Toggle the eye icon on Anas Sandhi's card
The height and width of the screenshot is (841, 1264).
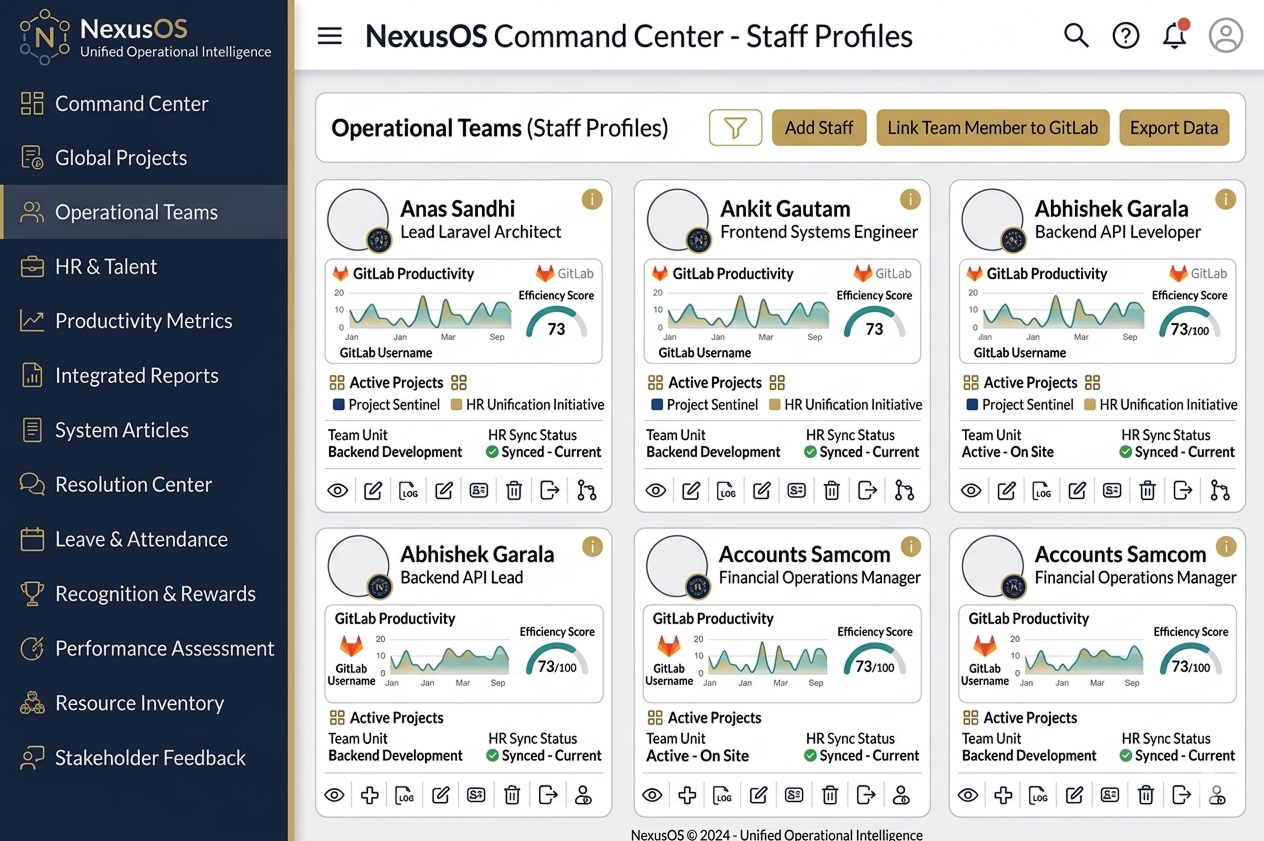tap(338, 490)
